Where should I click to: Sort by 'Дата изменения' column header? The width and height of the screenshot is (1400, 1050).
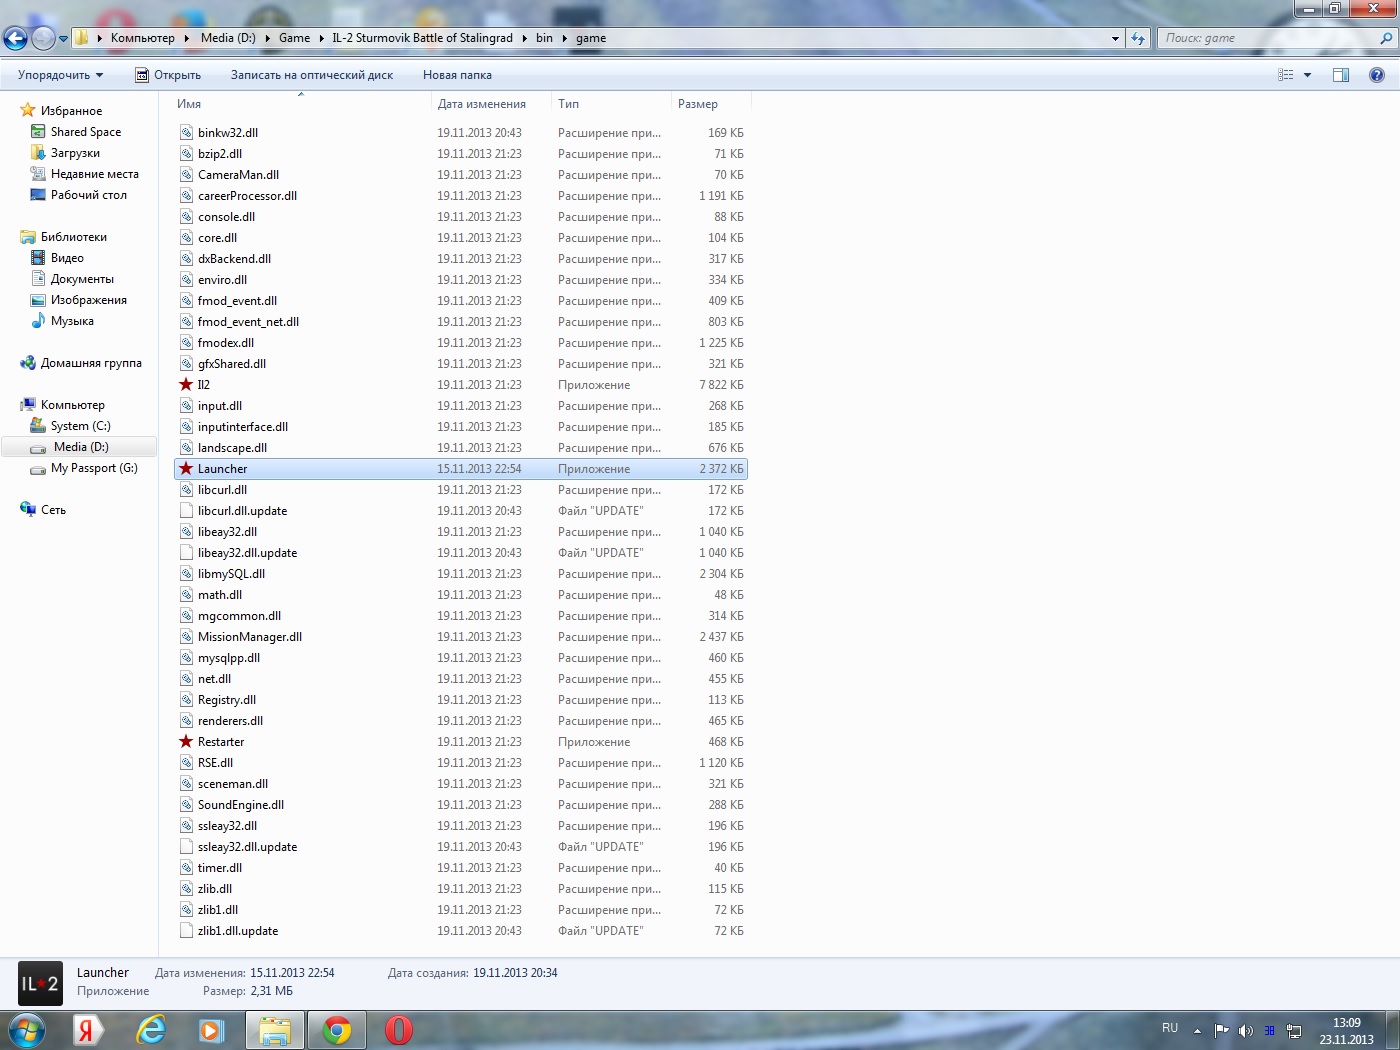point(482,104)
